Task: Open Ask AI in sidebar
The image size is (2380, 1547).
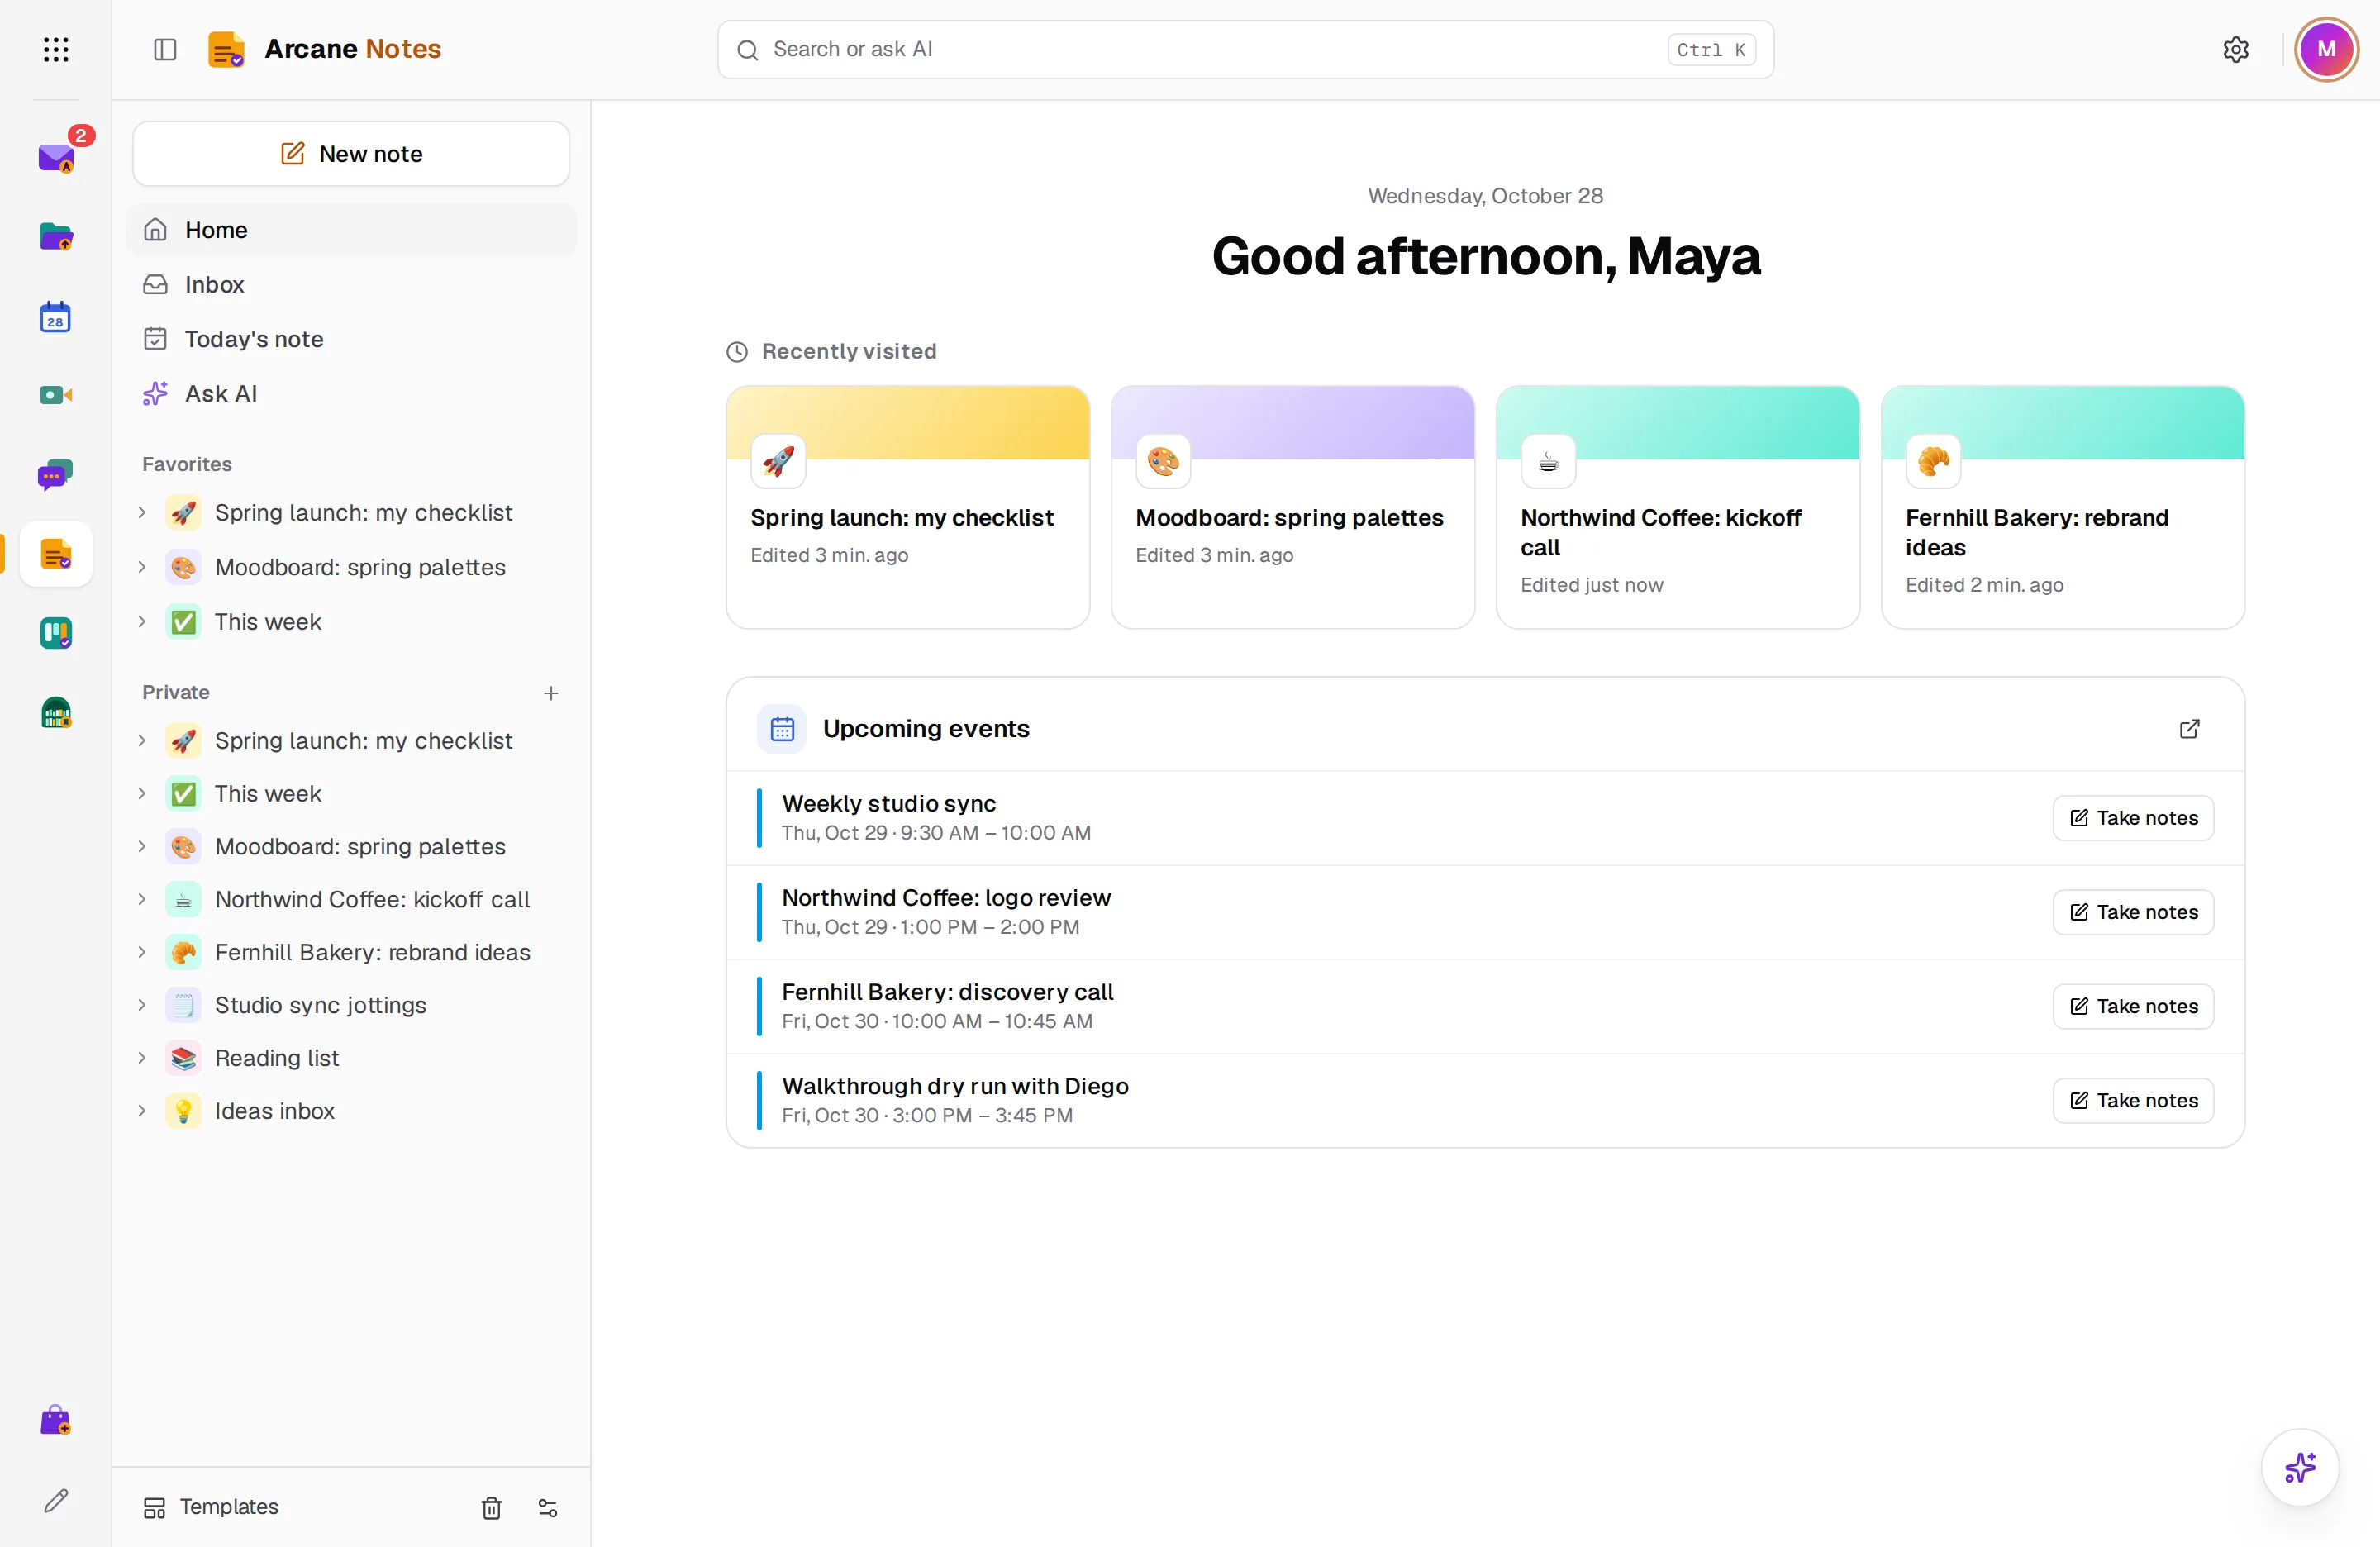Action: (351, 393)
